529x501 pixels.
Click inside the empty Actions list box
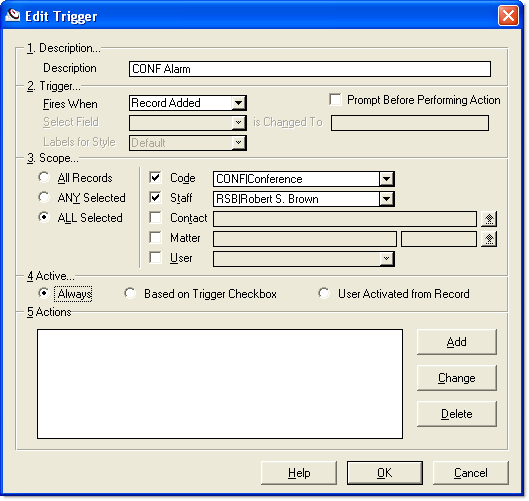(220, 384)
